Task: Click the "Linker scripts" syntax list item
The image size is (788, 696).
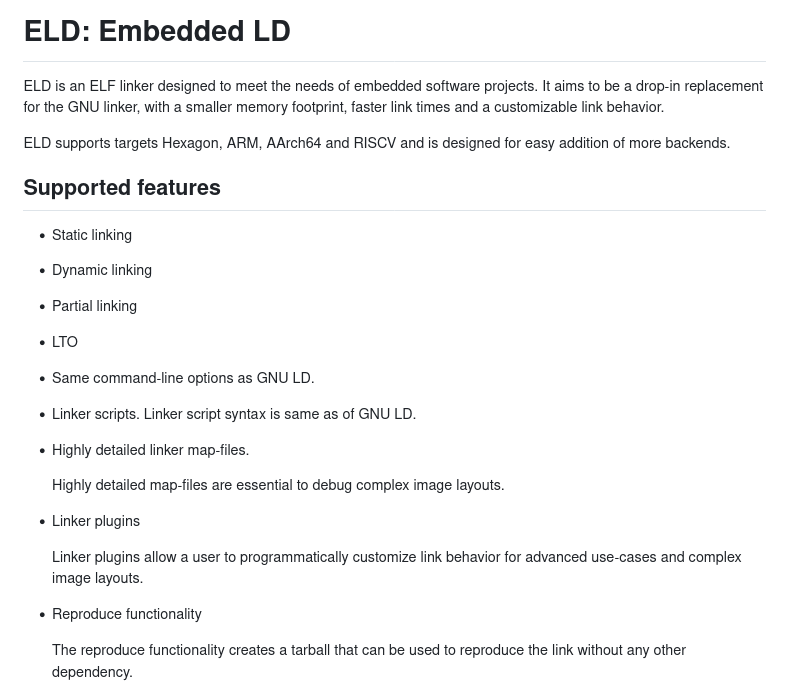Action: [234, 415]
